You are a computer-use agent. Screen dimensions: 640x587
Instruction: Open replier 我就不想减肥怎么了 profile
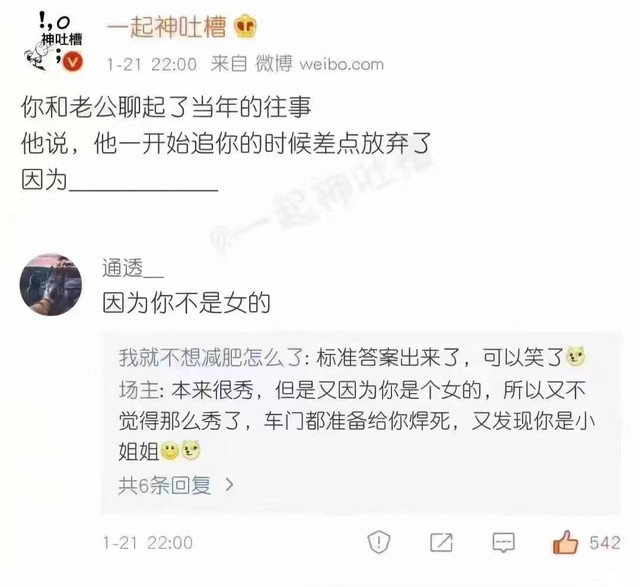(x=210, y=358)
